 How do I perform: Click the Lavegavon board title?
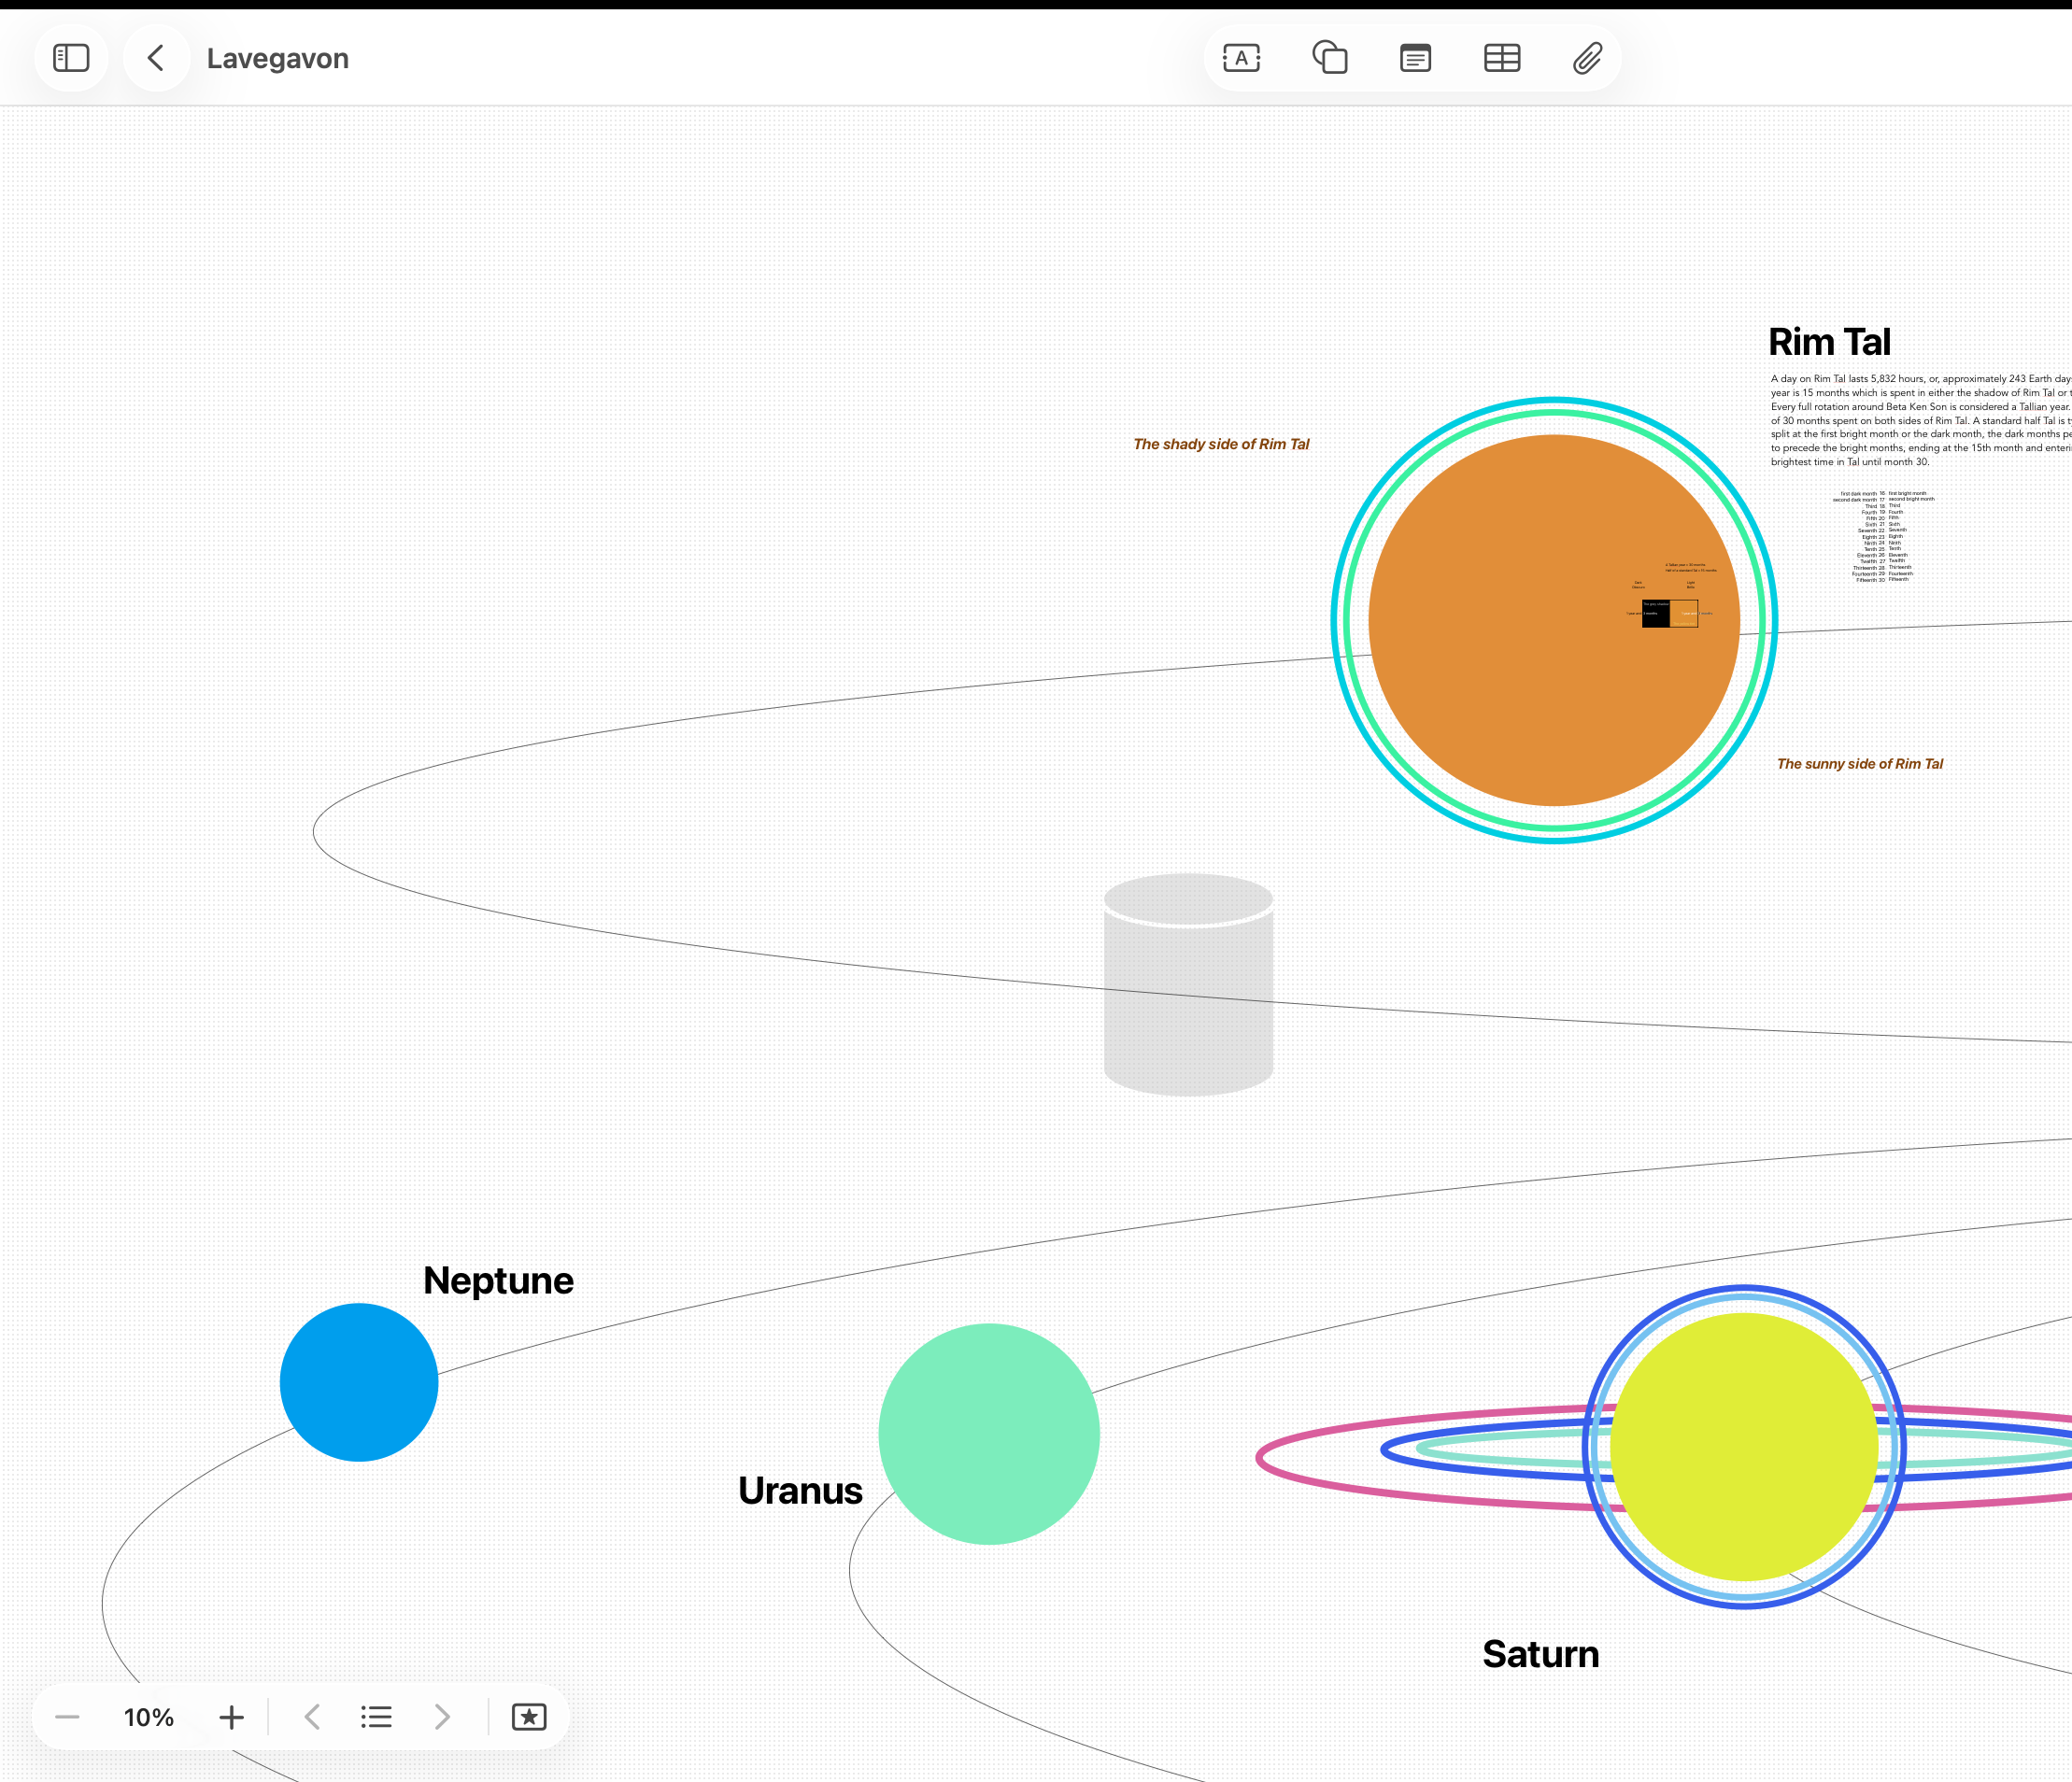[x=278, y=58]
